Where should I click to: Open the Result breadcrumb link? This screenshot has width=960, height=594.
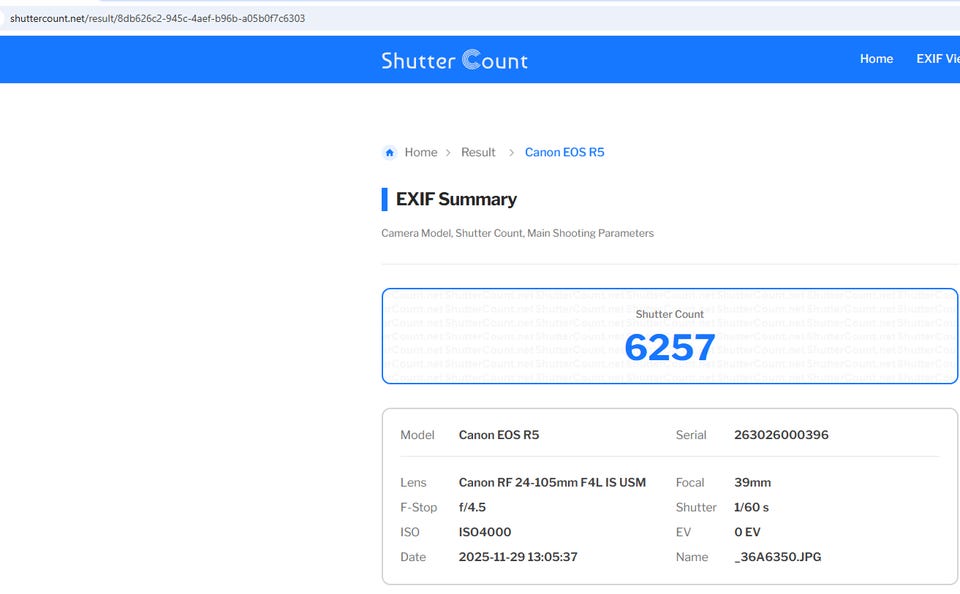click(478, 152)
